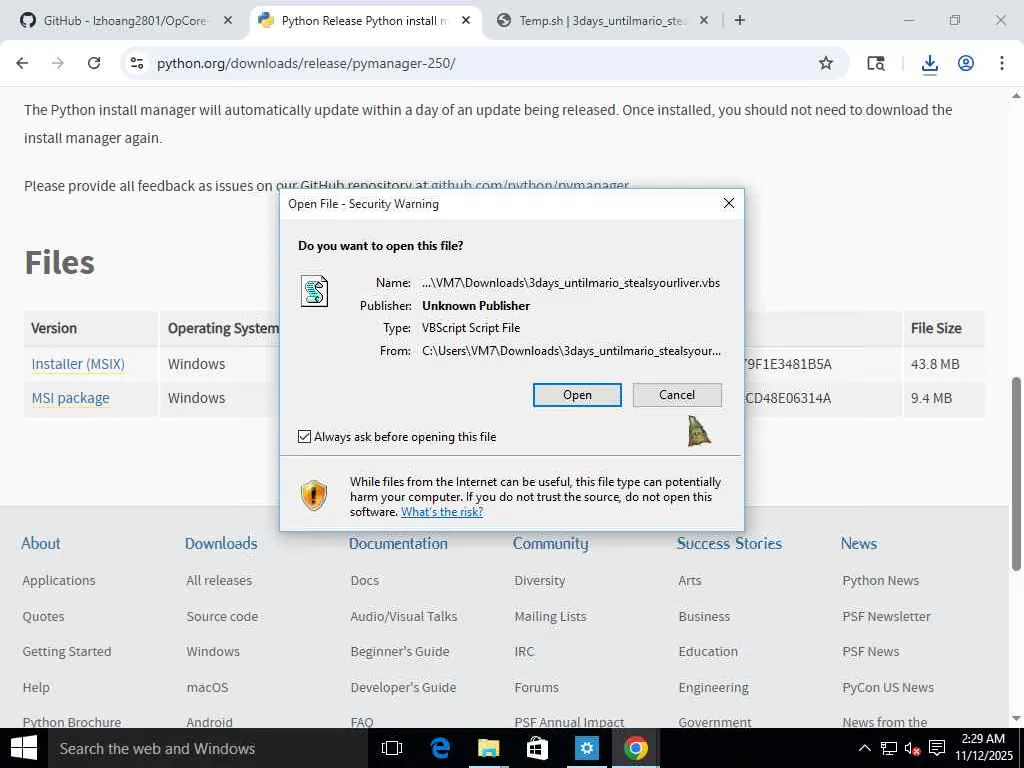Close the Python Release tab
Screen dimensions: 1024x768
[466, 20]
